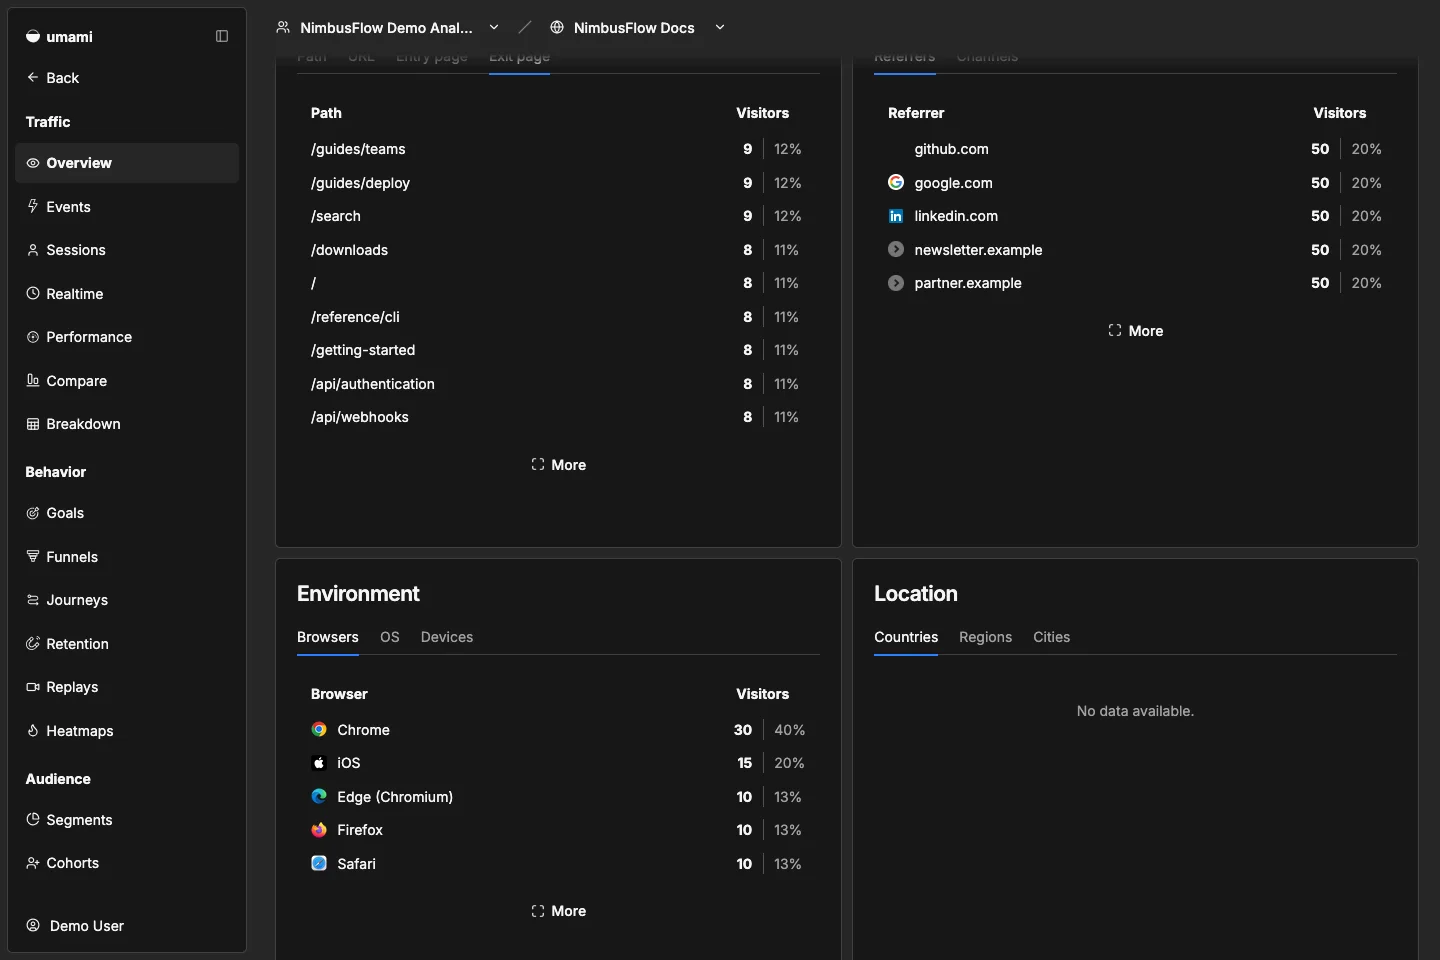Click the /reference/cli path row
1440x960 pixels.
558,317
